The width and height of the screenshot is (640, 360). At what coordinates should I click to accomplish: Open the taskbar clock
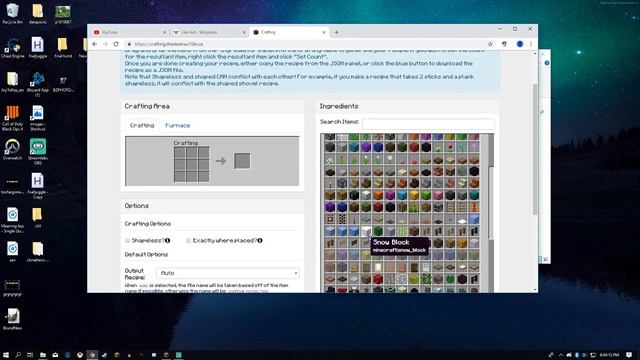pos(609,355)
